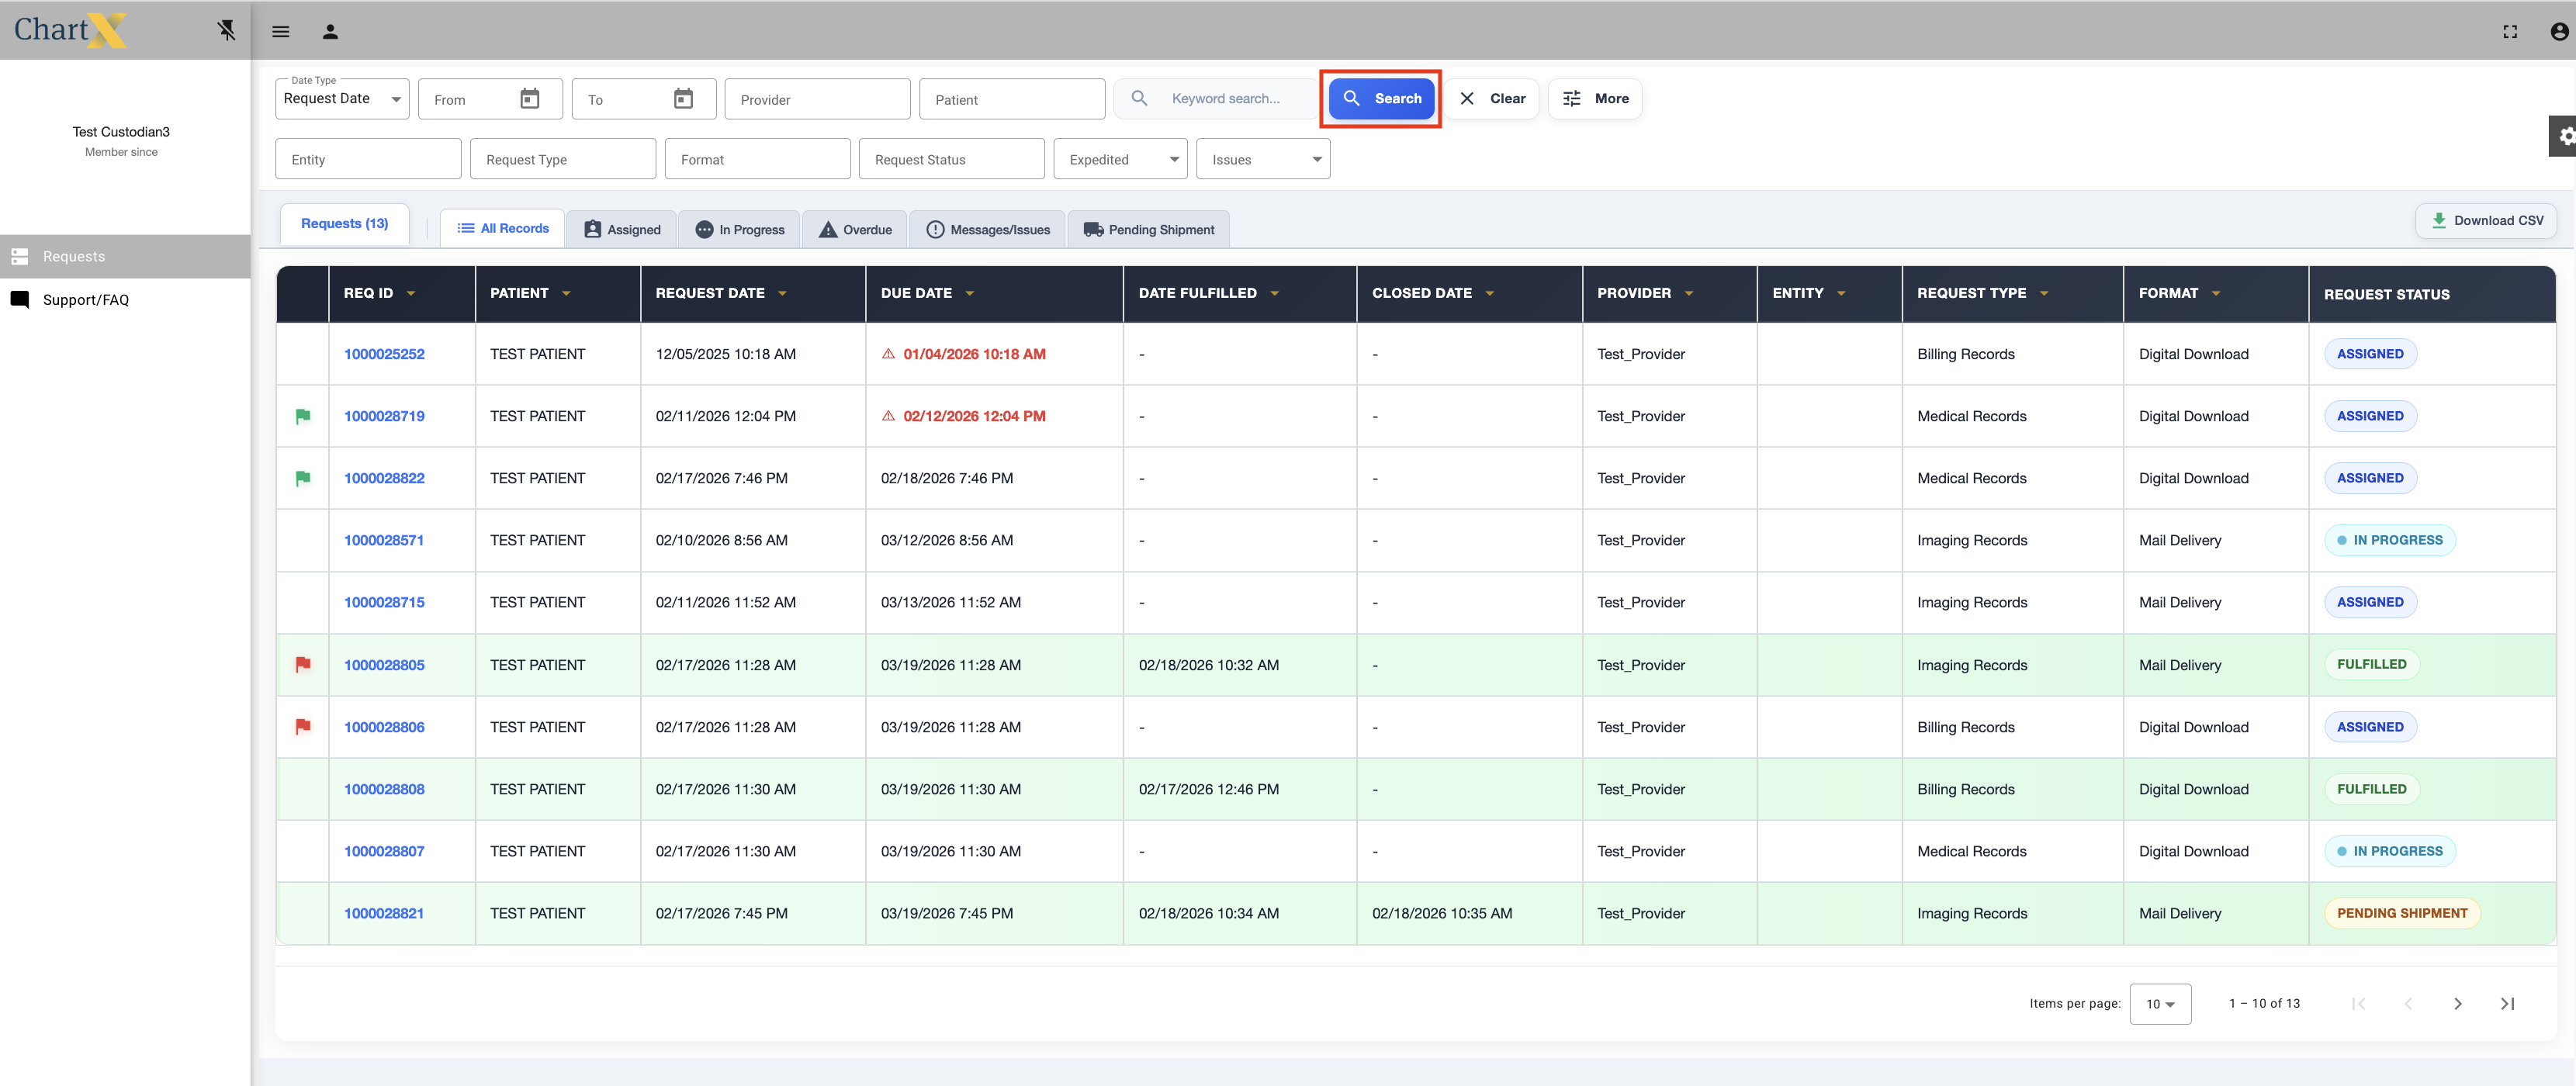Sort by the Due Date column arrow
Viewport: 2576px width, 1086px height.
tap(970, 293)
